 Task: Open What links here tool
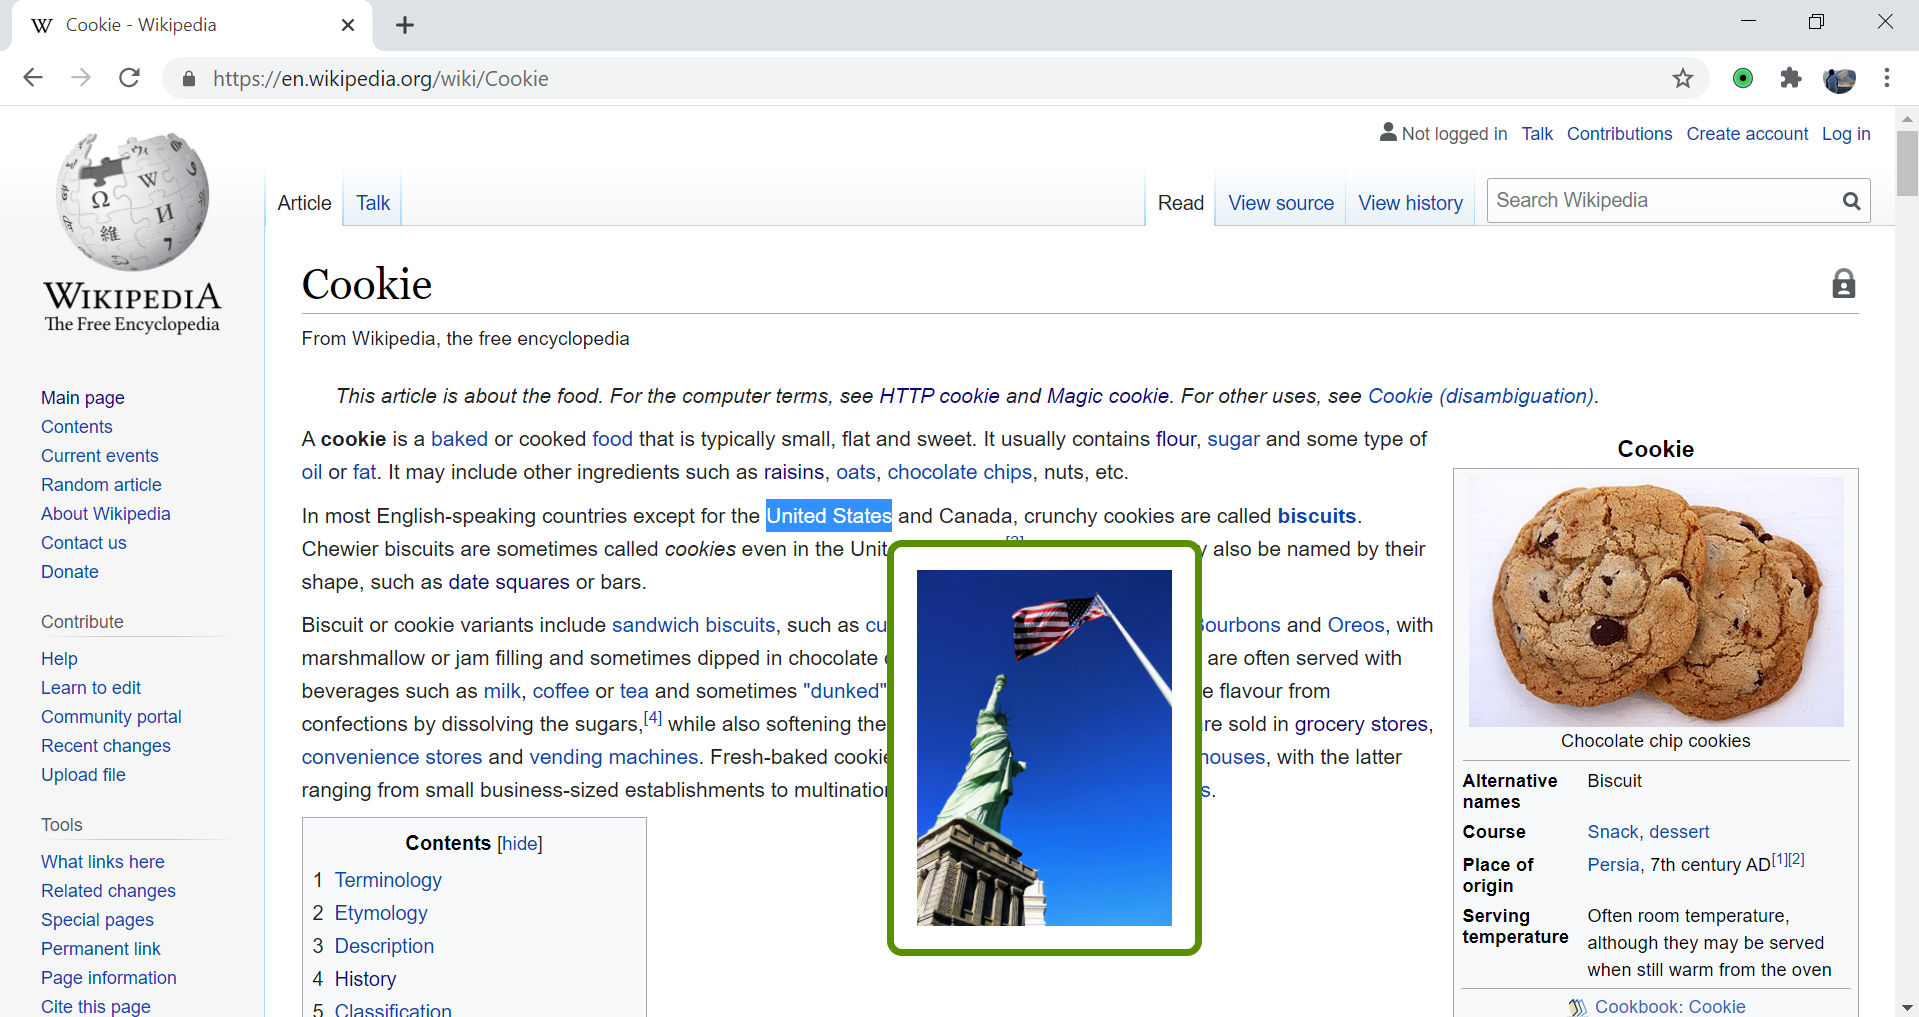point(103,862)
